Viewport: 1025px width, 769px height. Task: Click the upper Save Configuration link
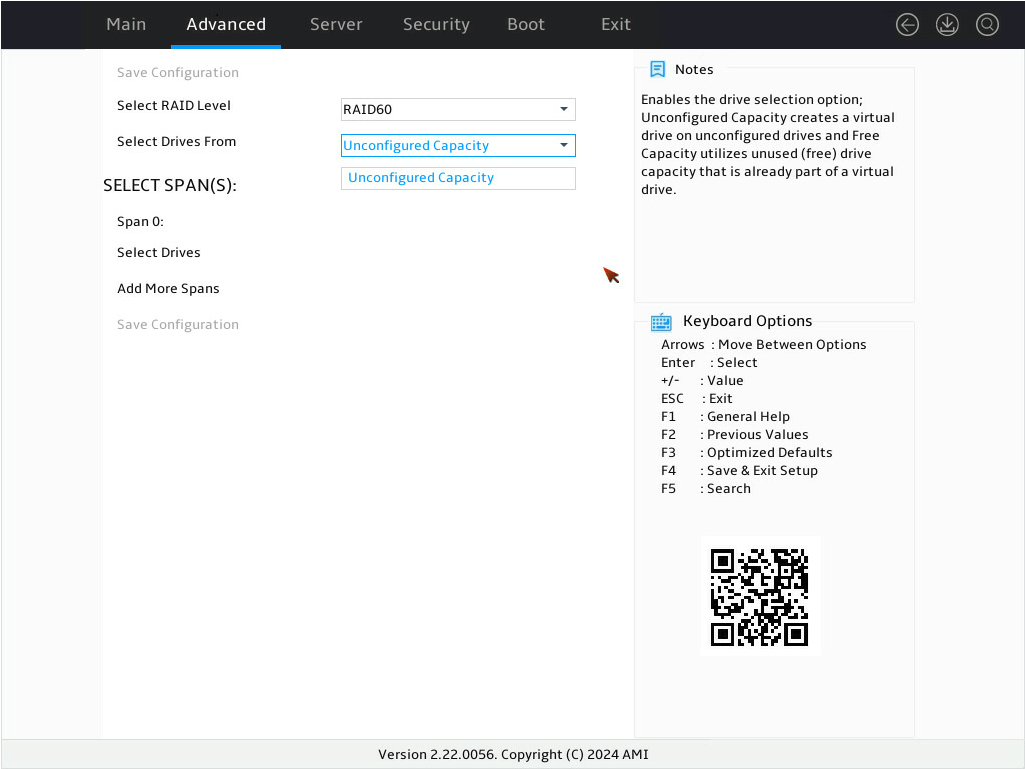[178, 73]
